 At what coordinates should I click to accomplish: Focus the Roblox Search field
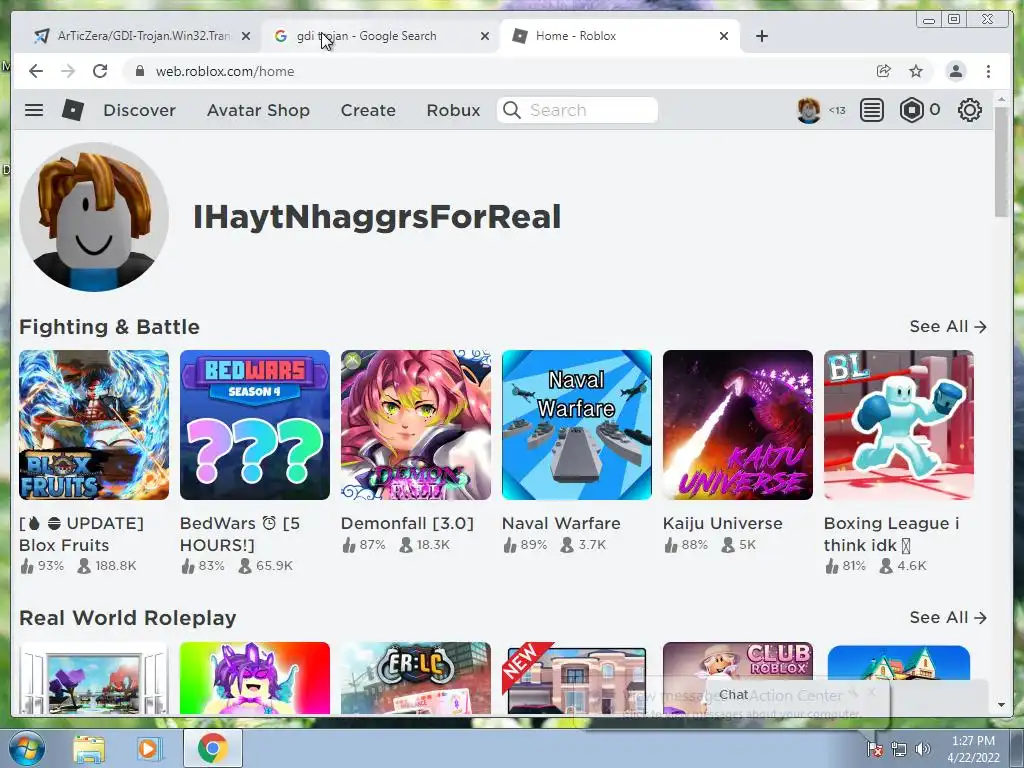tap(577, 110)
